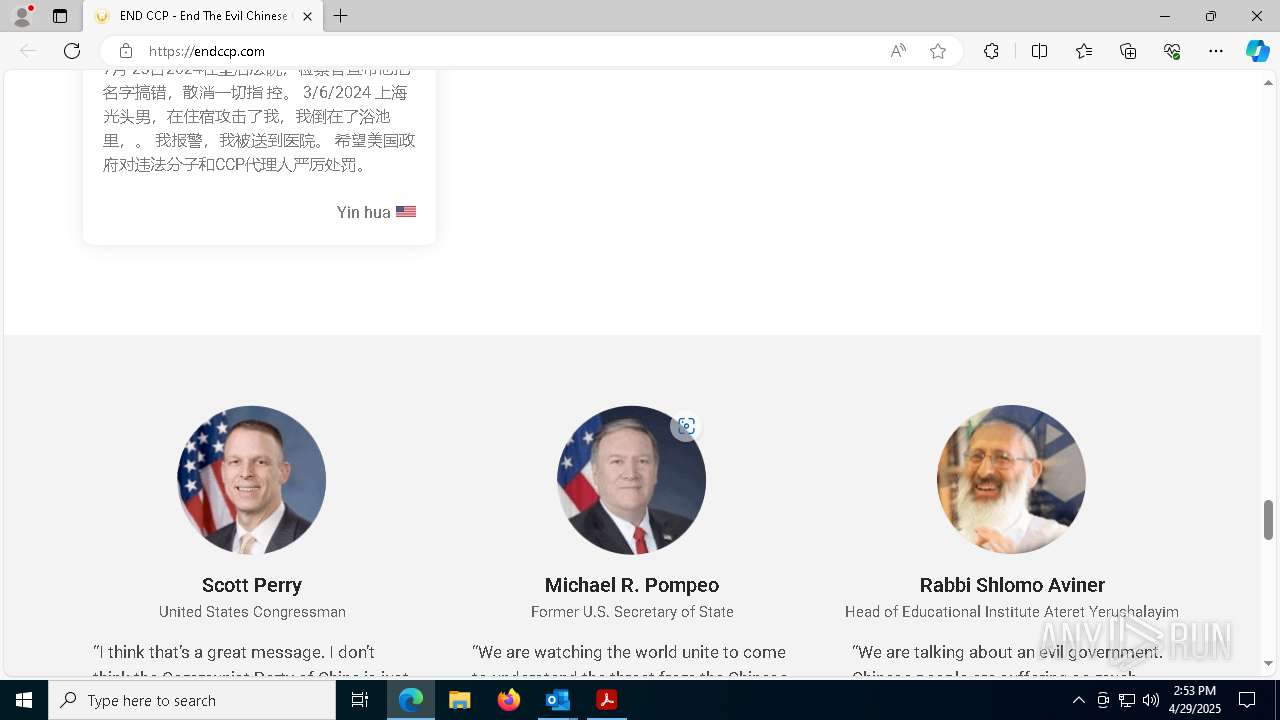The image size is (1280, 720).
Task: Open Favorites list icon
Action: pyautogui.click(x=1084, y=51)
